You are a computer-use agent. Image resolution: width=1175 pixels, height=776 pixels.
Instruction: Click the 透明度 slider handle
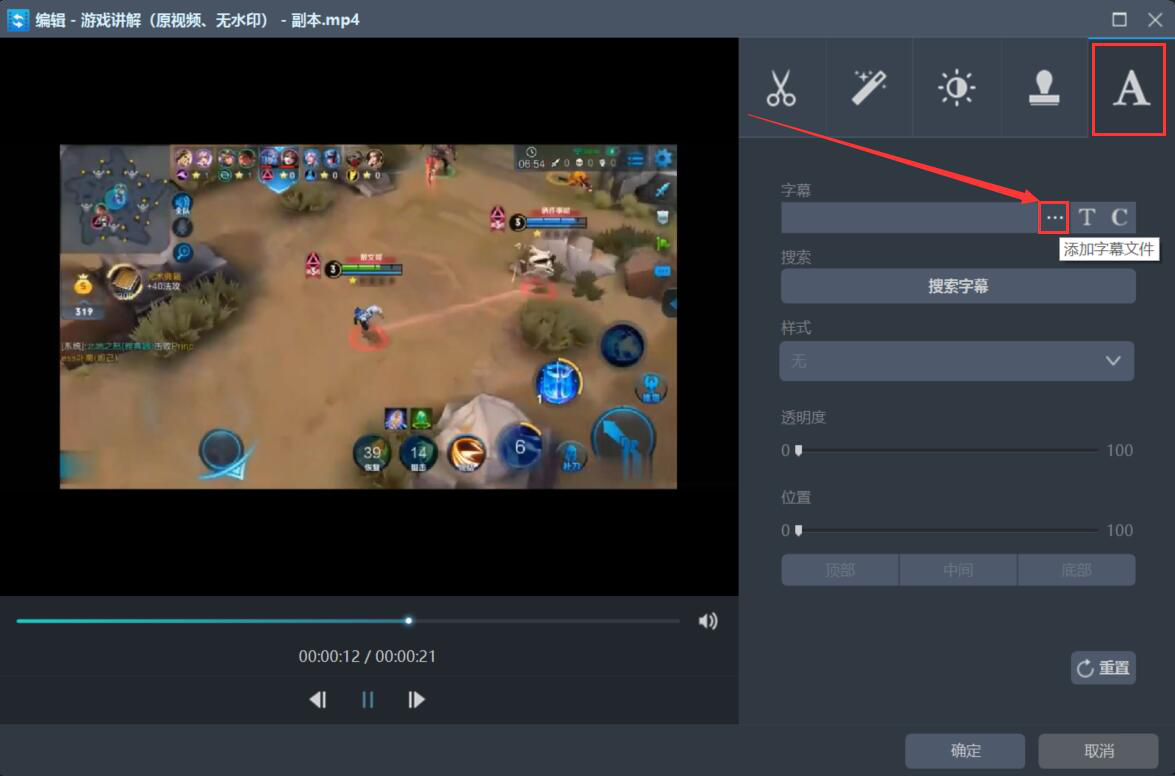point(799,450)
